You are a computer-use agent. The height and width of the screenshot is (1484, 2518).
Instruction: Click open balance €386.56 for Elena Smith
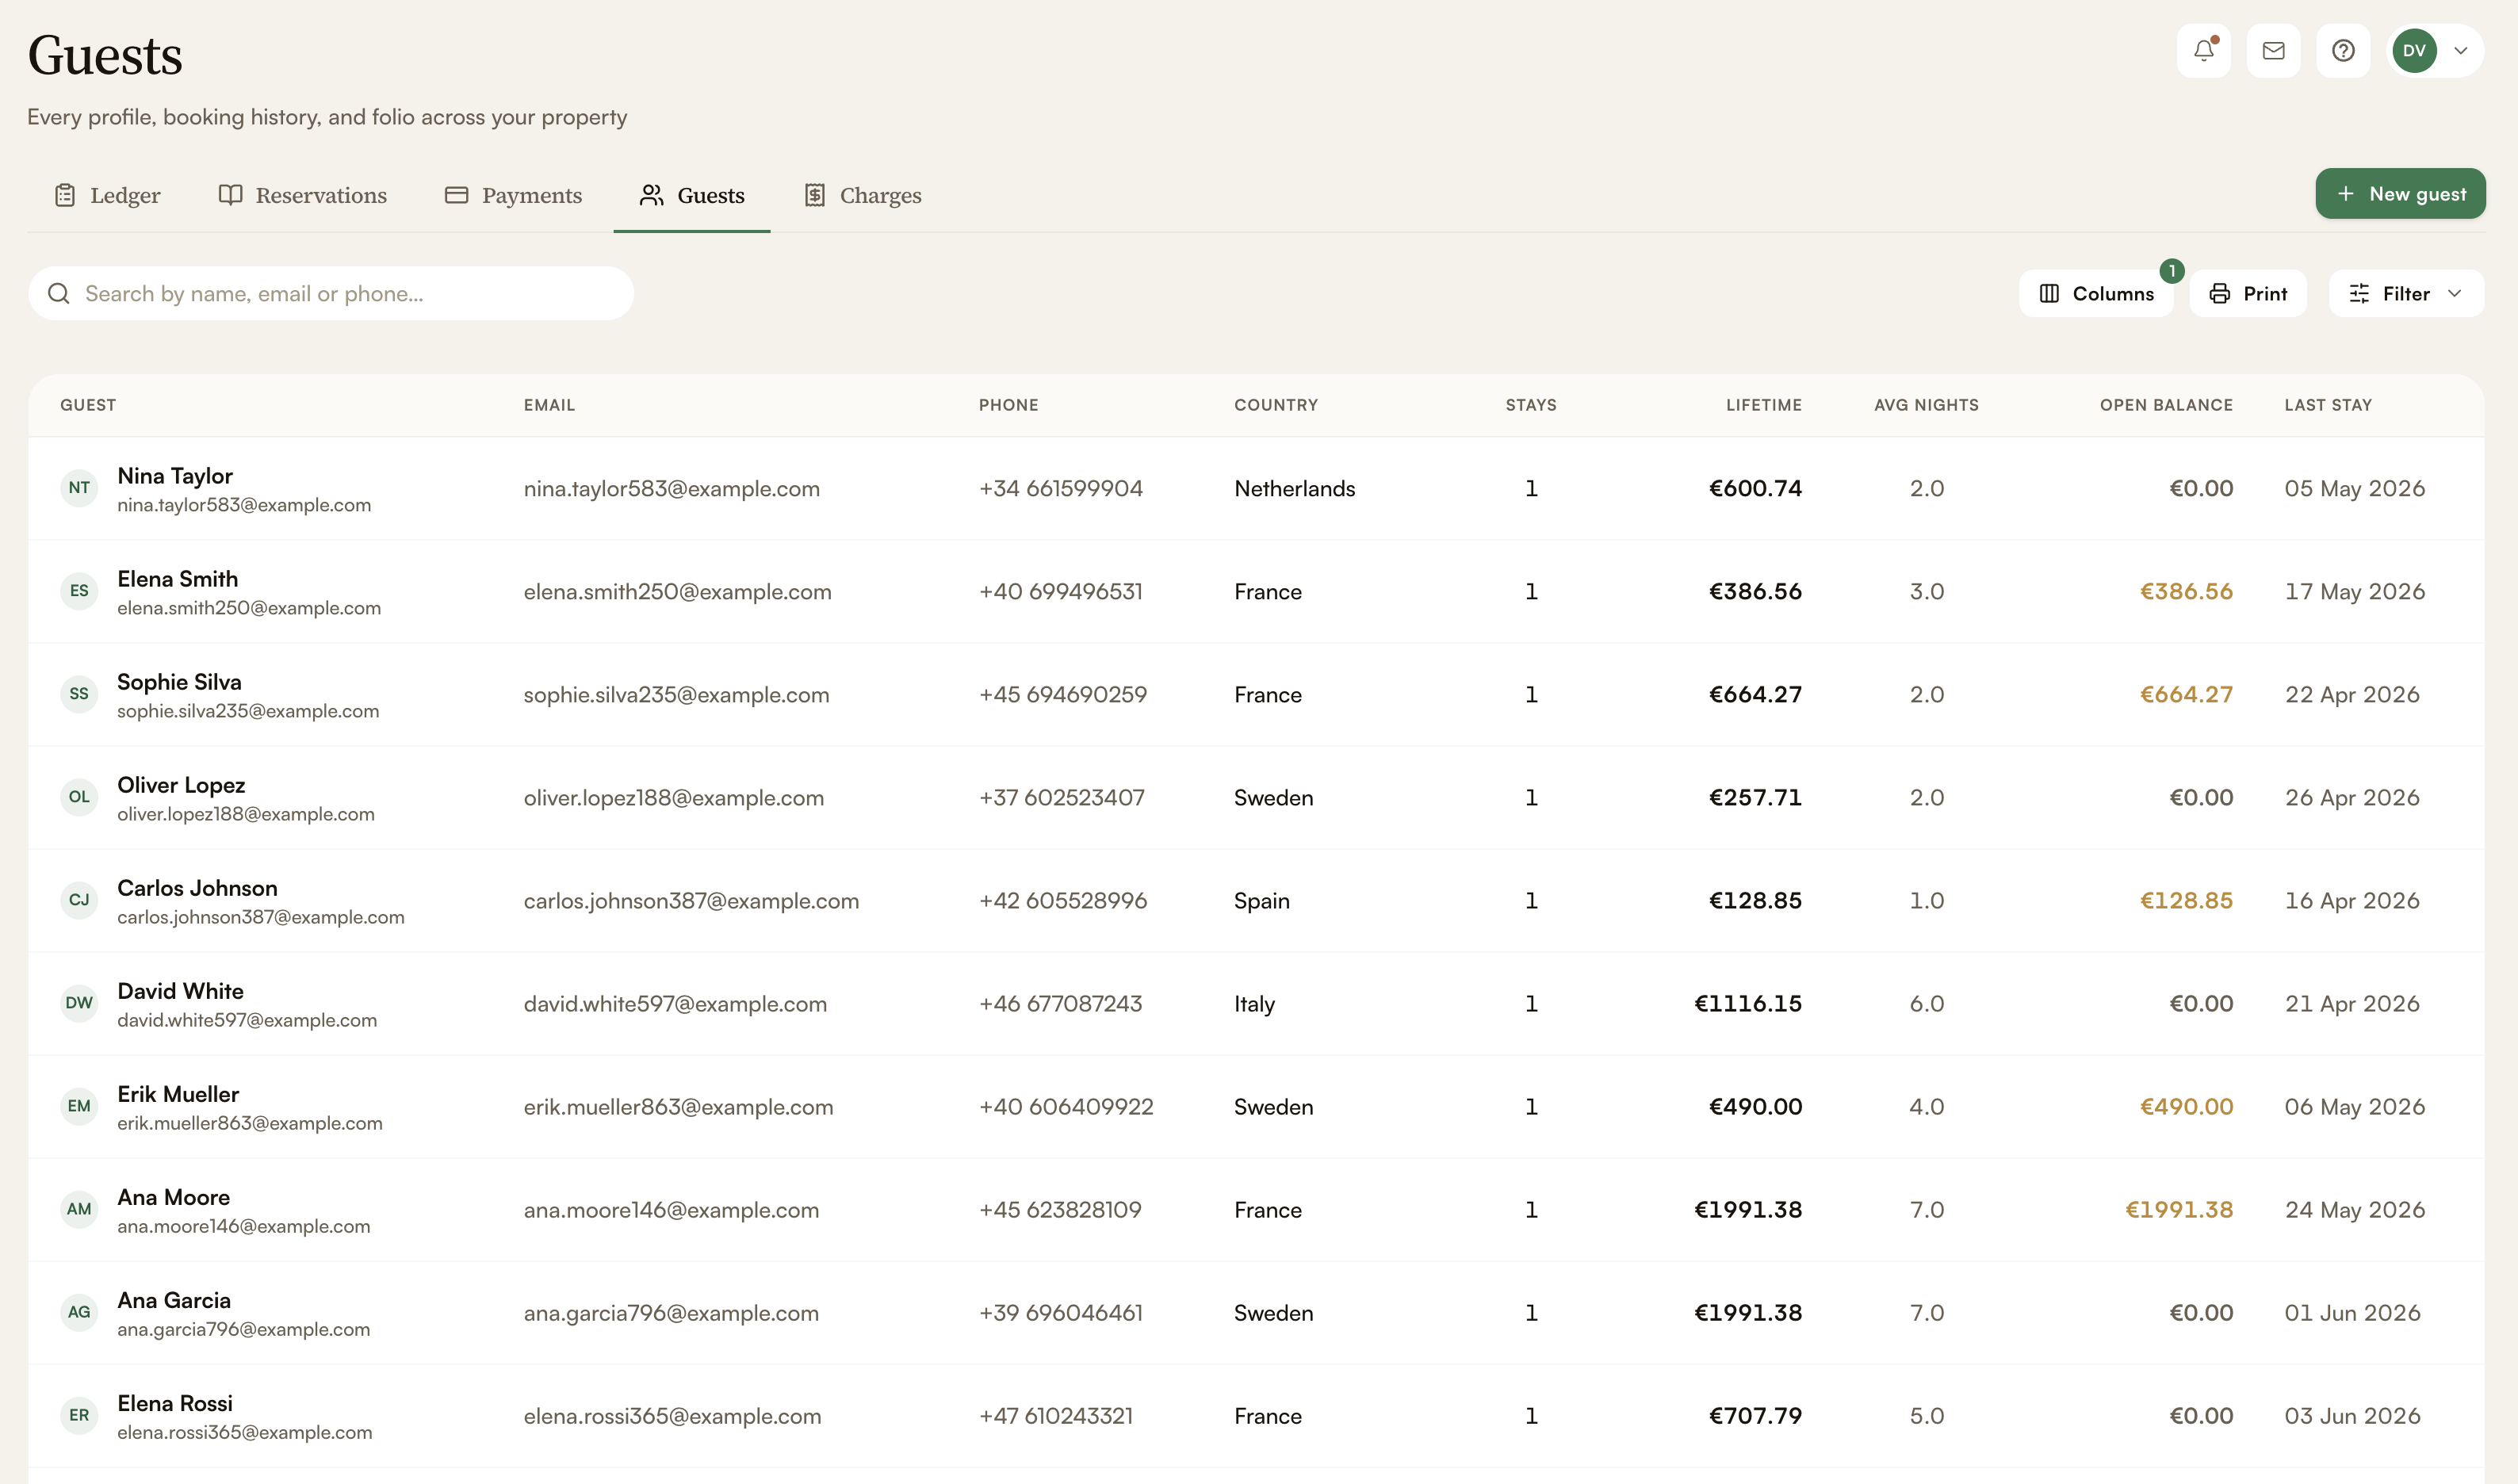[2186, 591]
